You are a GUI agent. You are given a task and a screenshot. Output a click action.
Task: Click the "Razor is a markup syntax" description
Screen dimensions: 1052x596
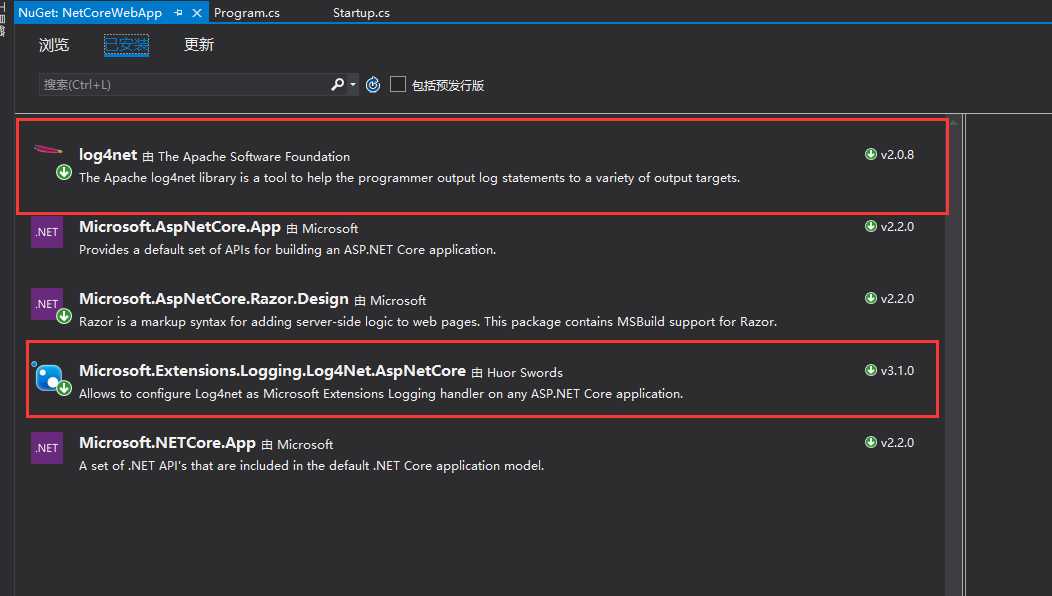click(428, 321)
